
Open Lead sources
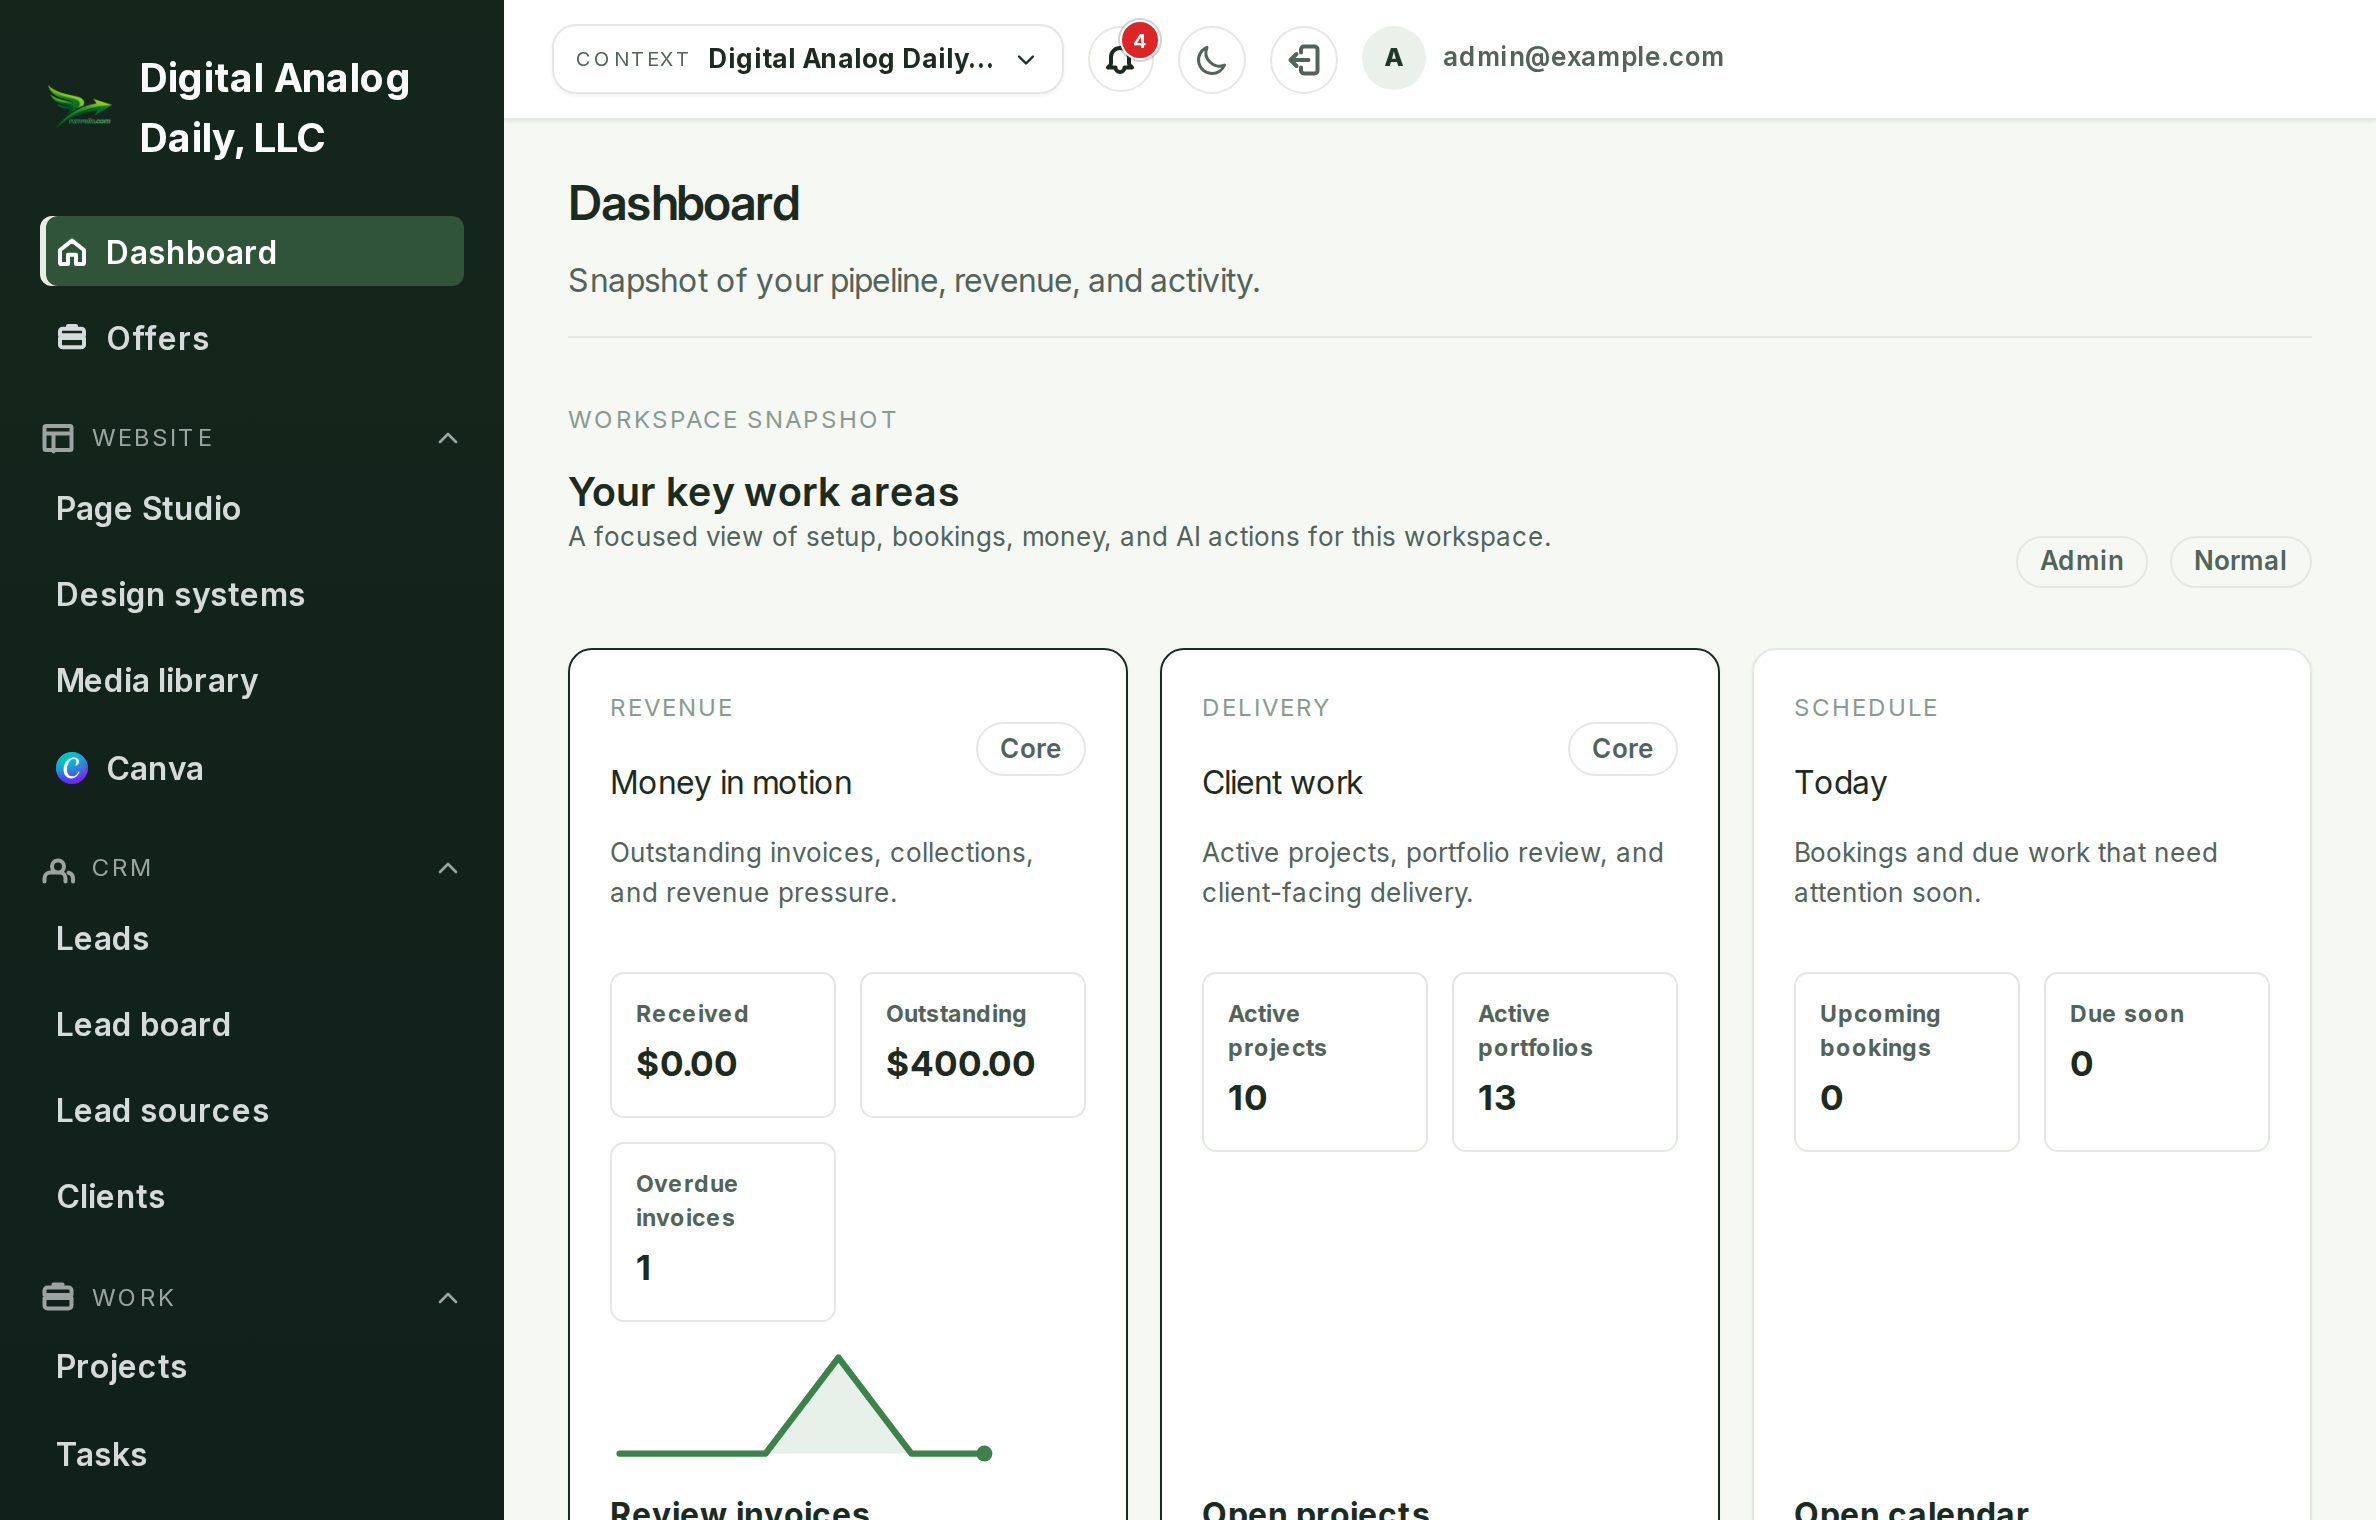(162, 1111)
